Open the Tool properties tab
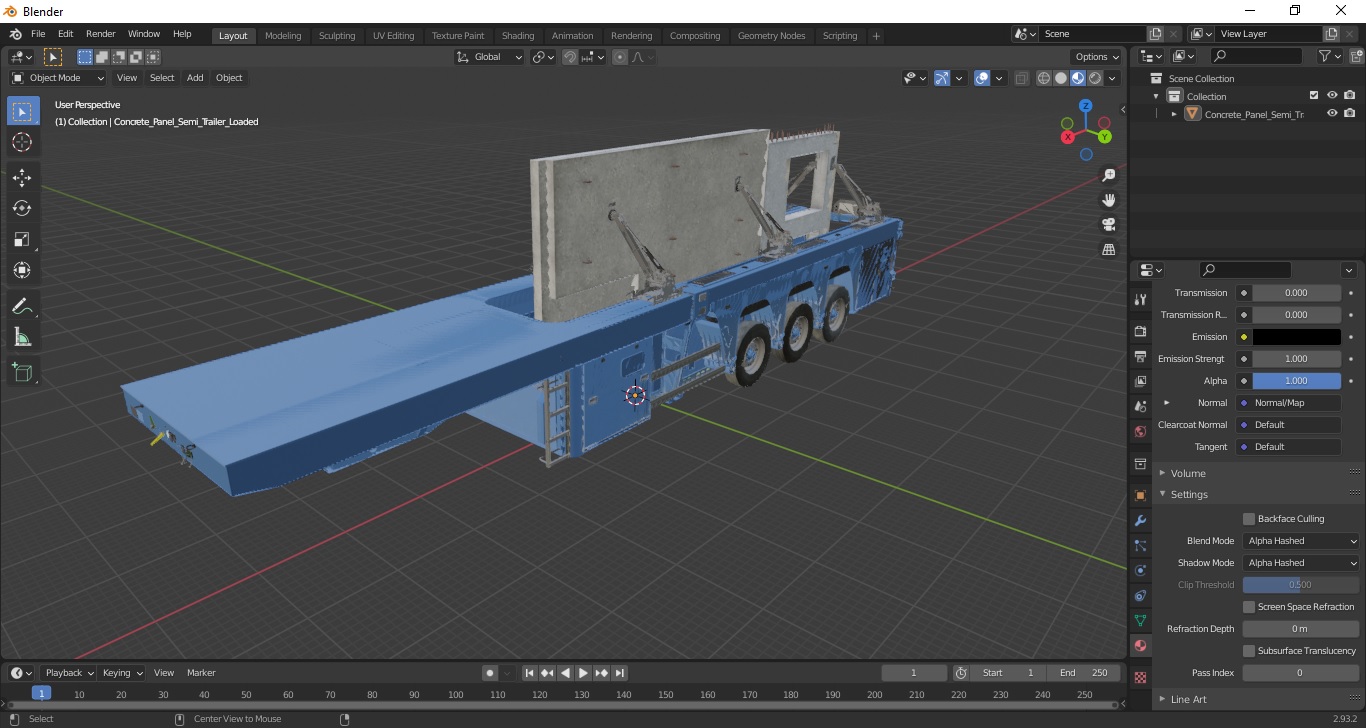1366x728 pixels. [1140, 300]
